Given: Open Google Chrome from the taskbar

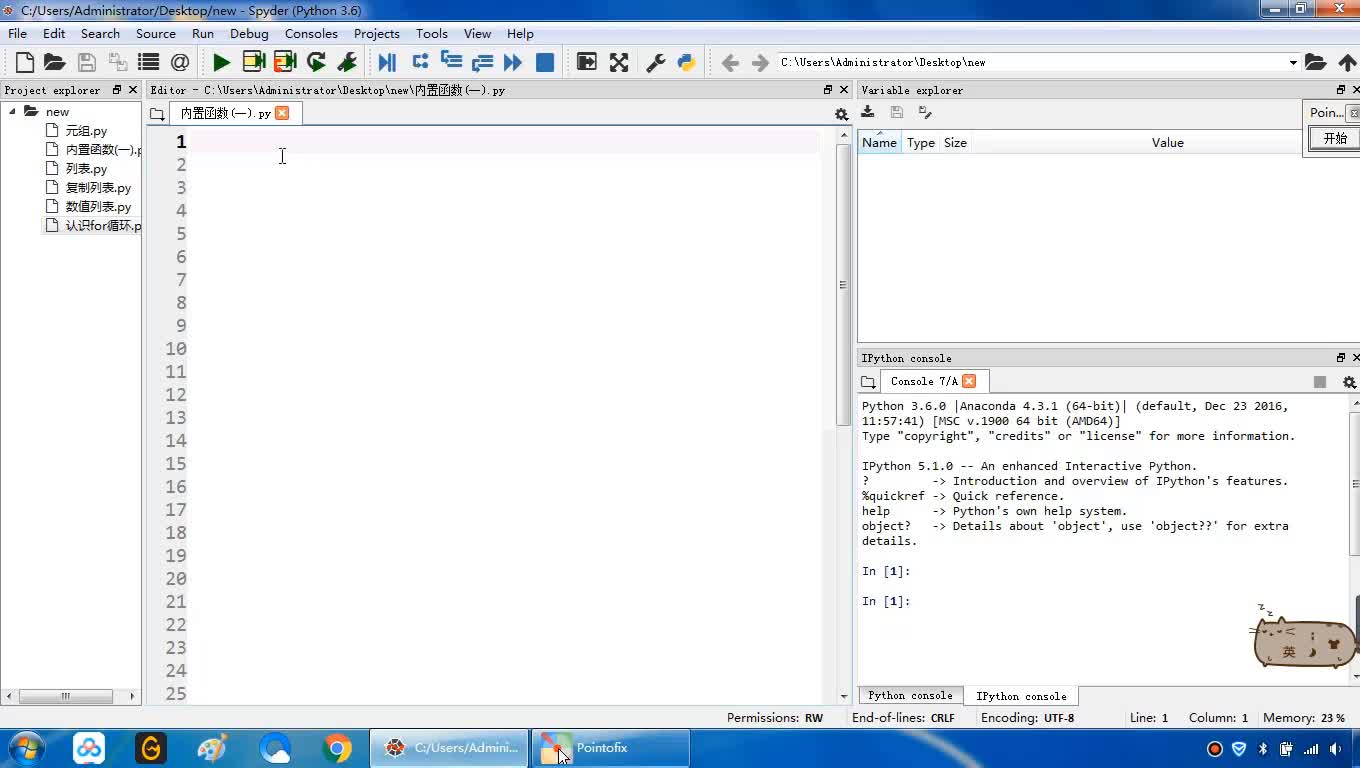Looking at the screenshot, I should point(337,748).
